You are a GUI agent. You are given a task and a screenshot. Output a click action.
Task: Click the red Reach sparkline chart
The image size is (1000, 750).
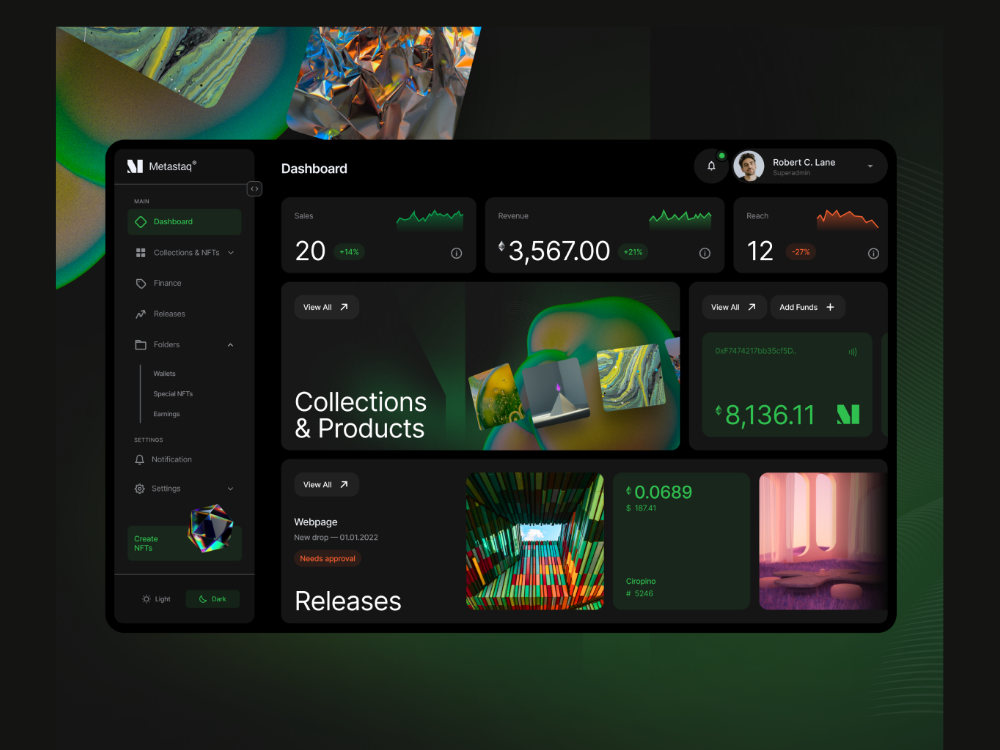[x=848, y=219]
